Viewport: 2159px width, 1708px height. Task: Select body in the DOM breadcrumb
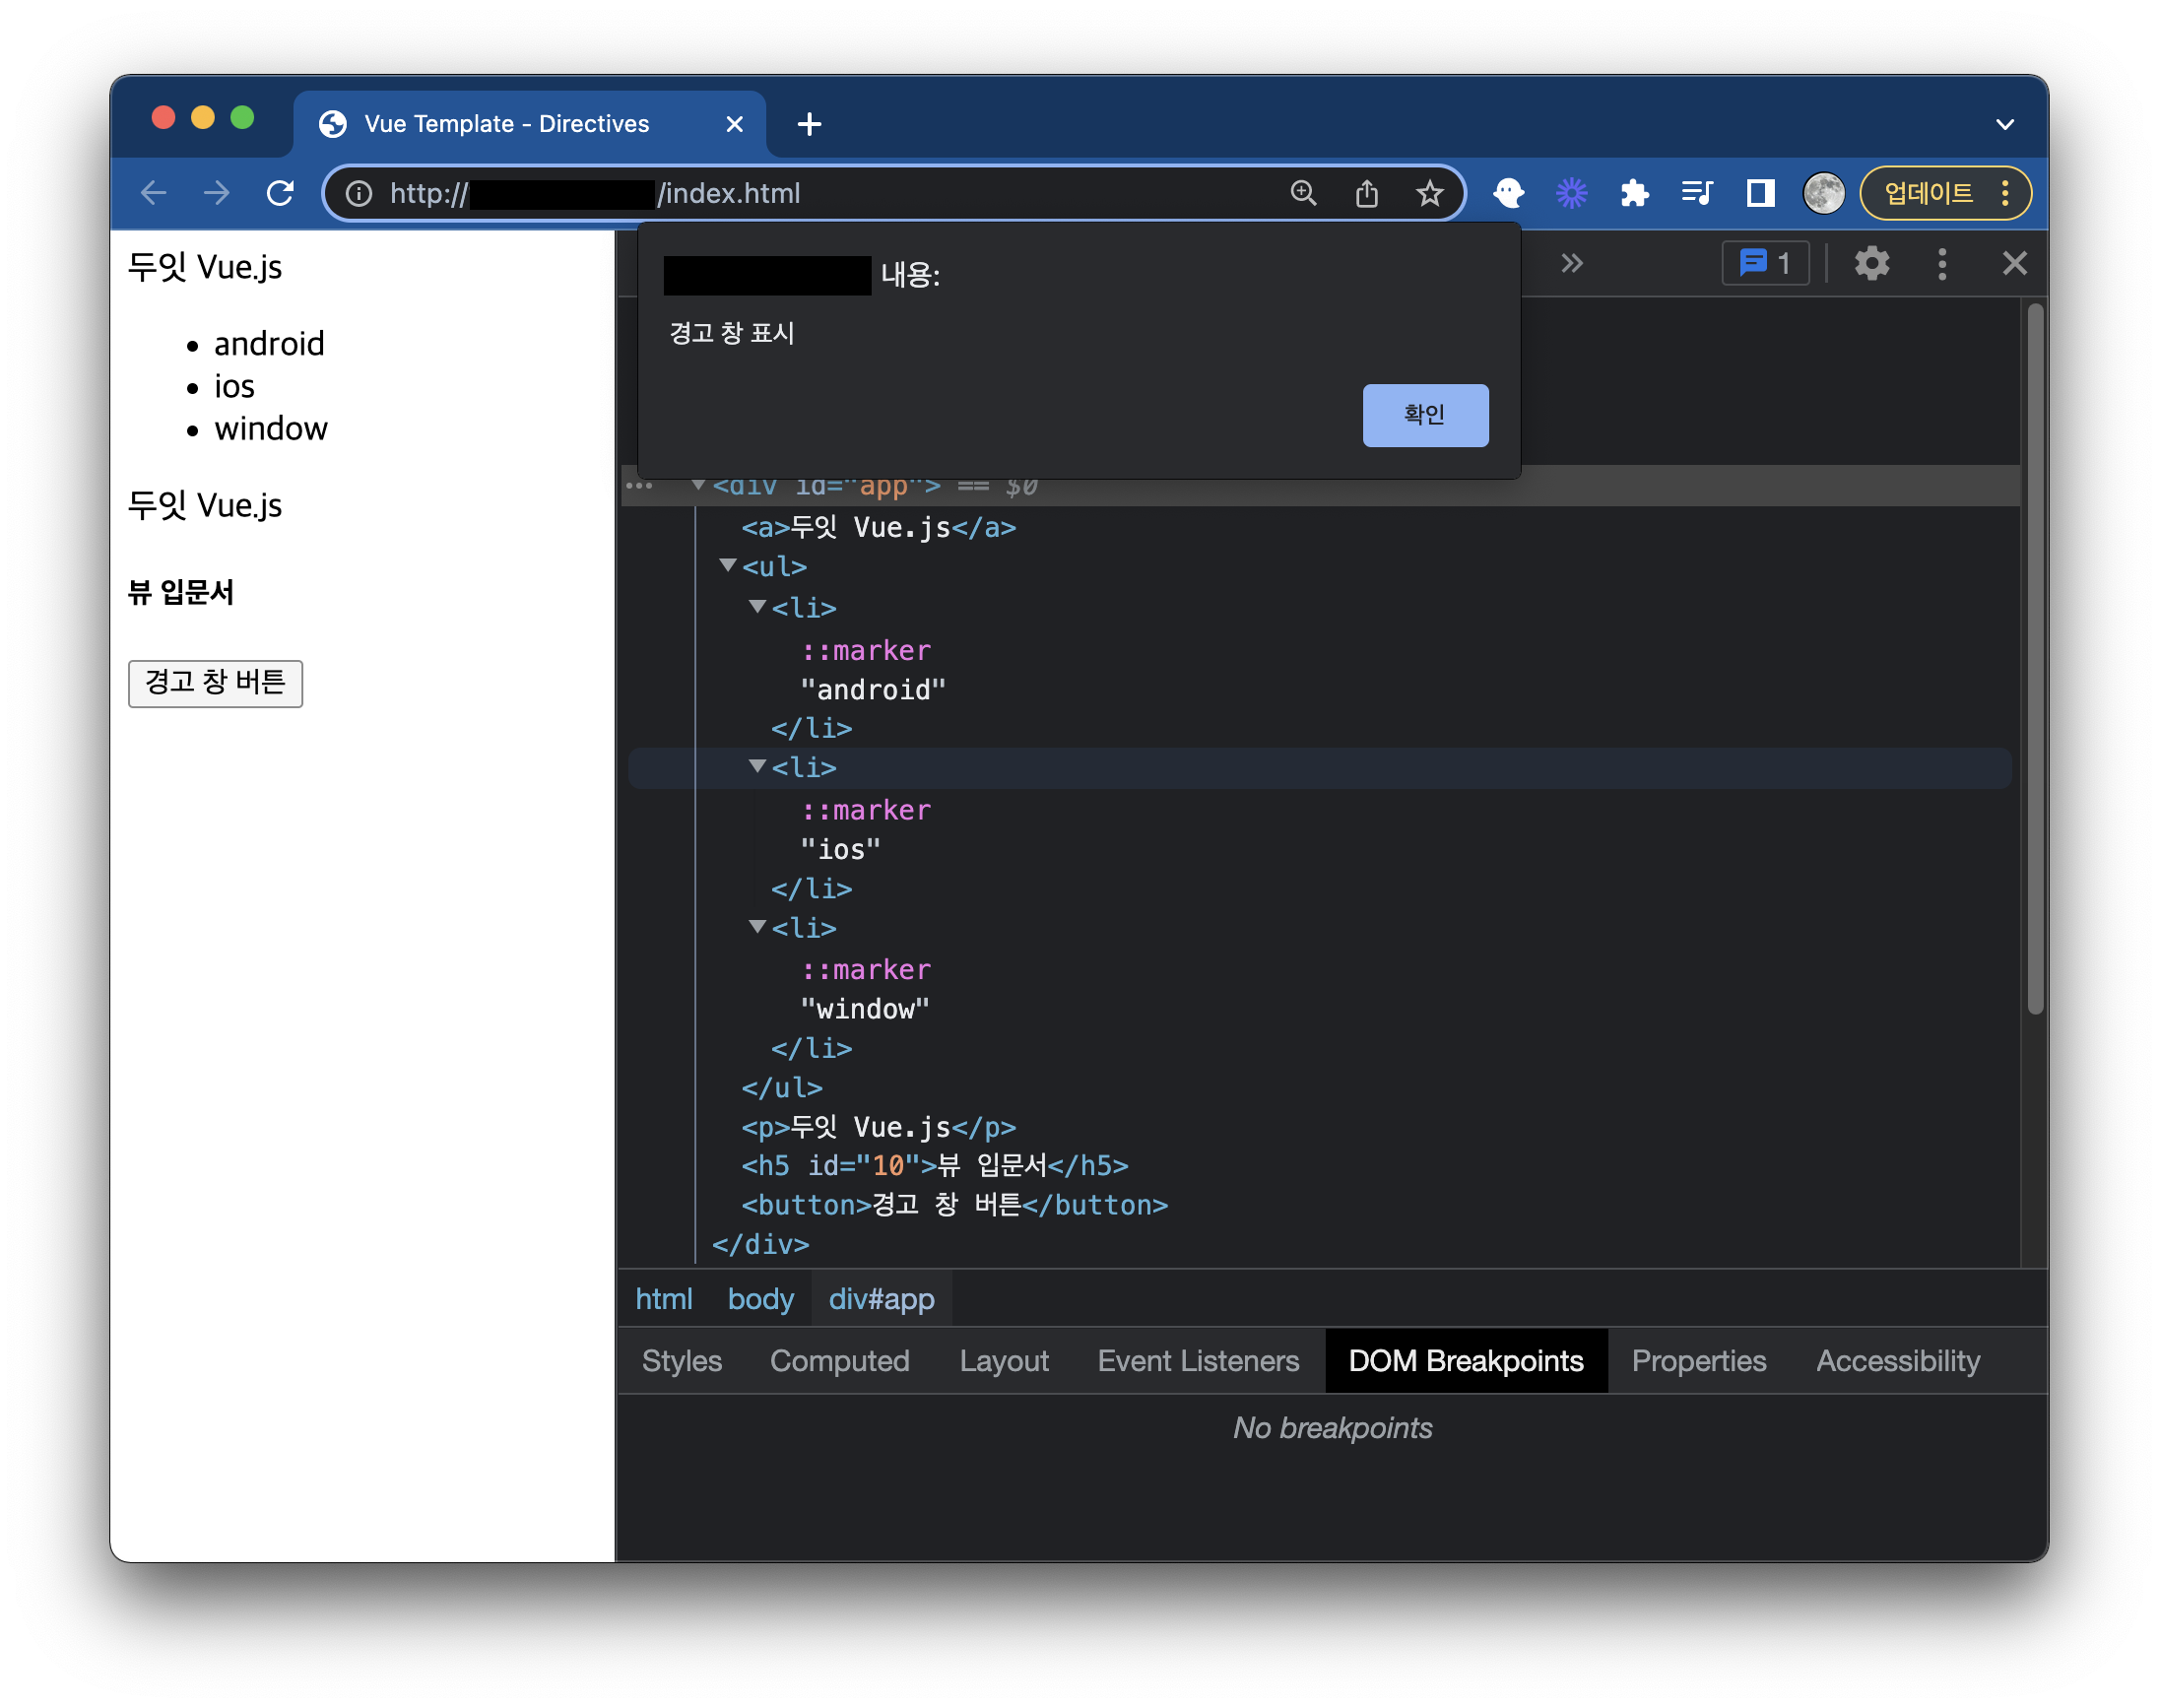760,1299
